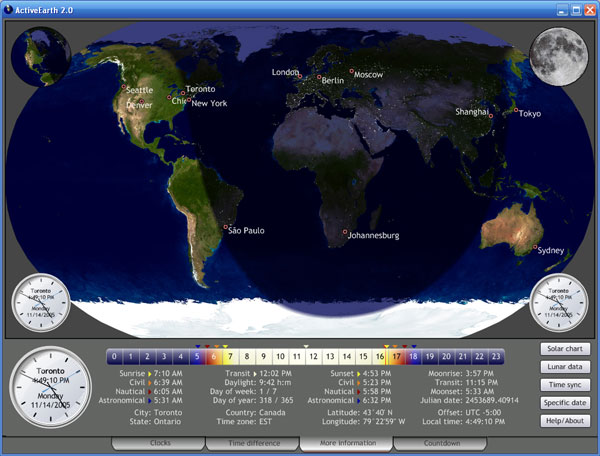The width and height of the screenshot is (600, 456).
Task: Select the Seattle city marker
Action: pyautogui.click(x=124, y=87)
